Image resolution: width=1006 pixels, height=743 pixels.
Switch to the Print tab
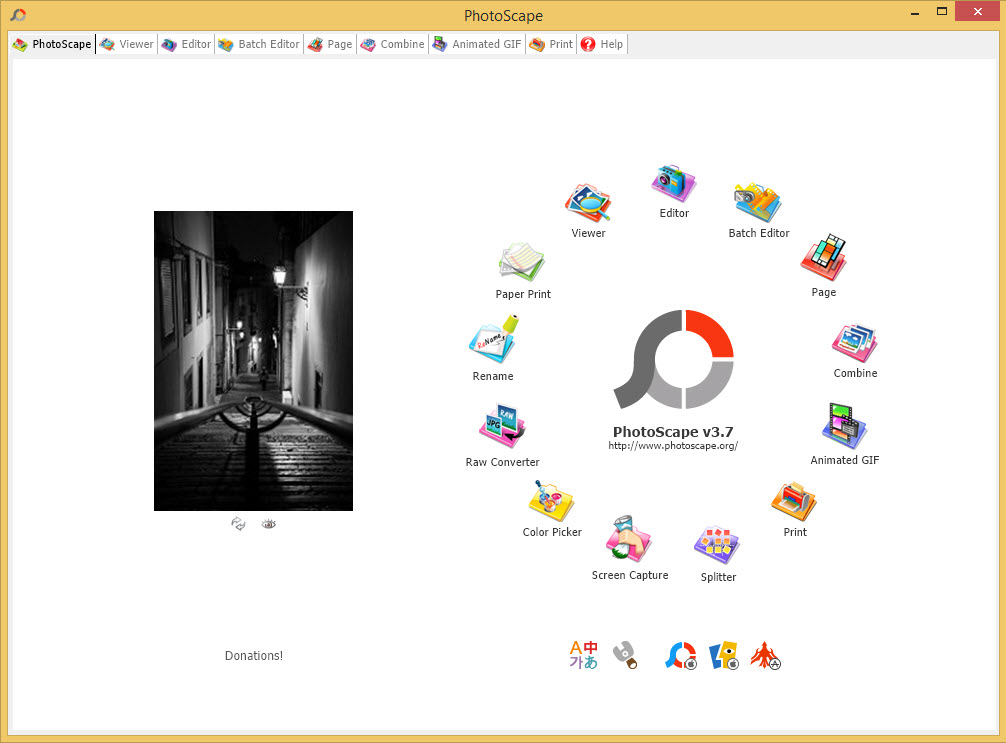(x=551, y=44)
